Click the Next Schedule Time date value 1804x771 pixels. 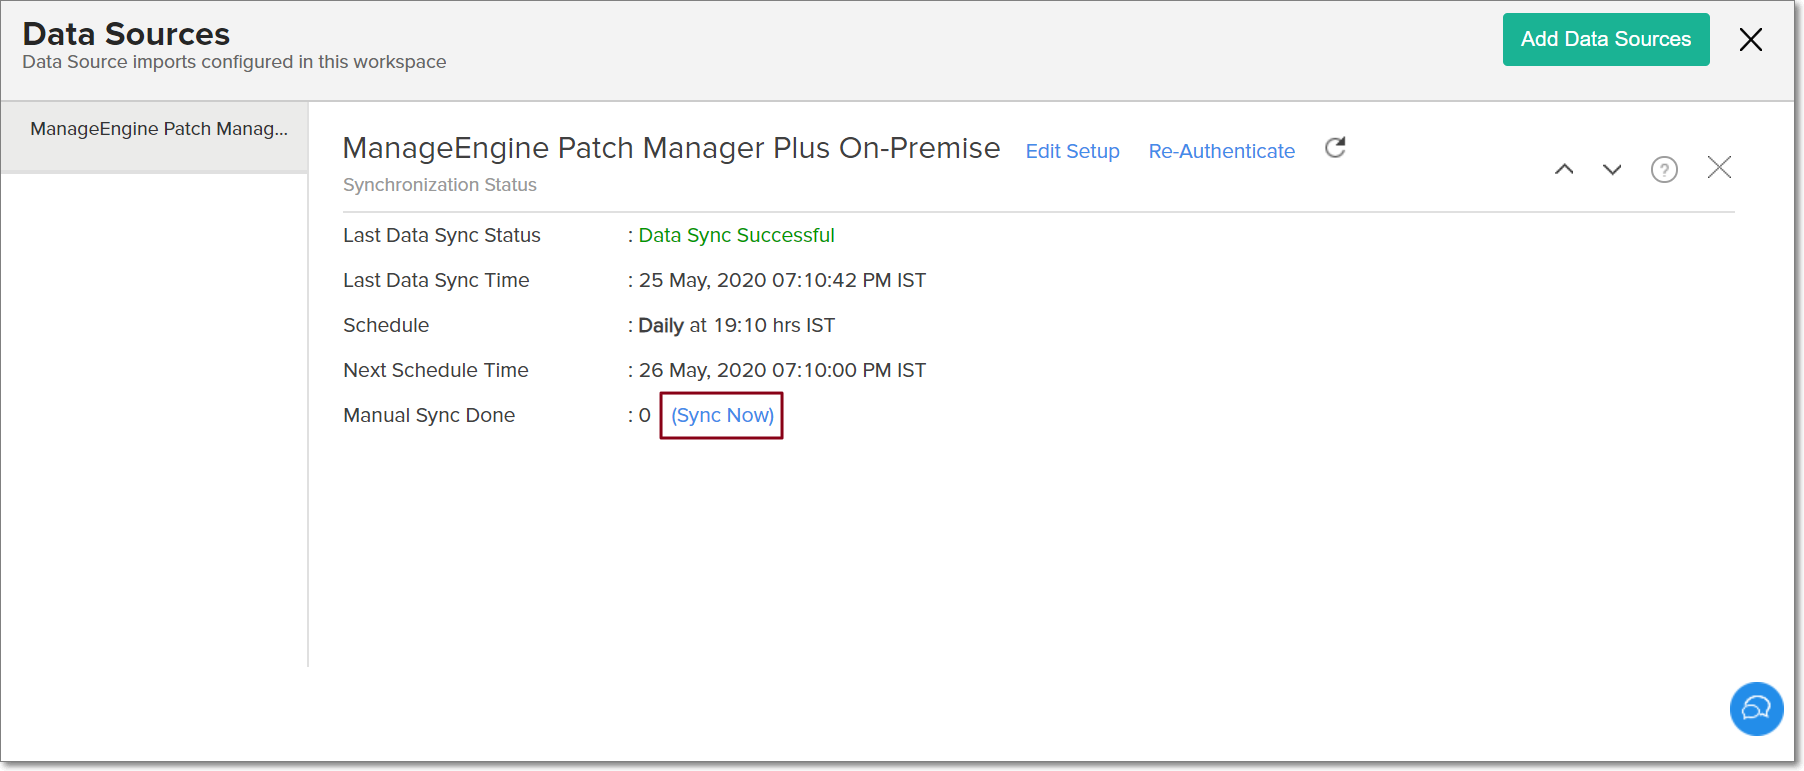pos(782,370)
